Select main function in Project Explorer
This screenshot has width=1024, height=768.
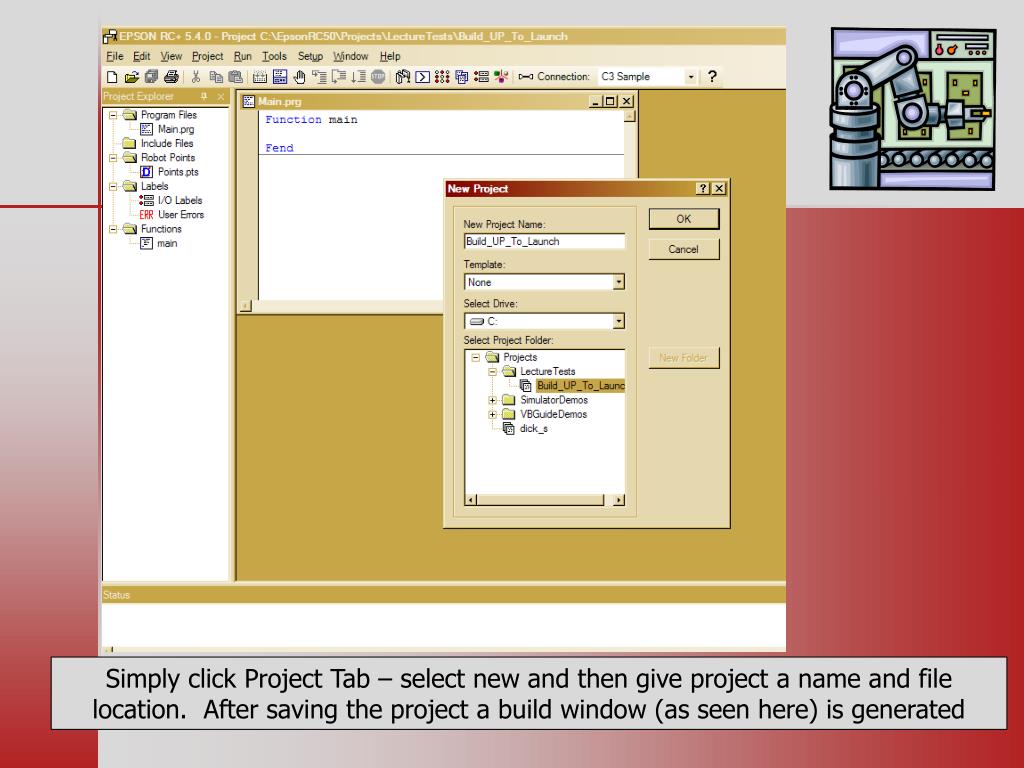[x=159, y=244]
